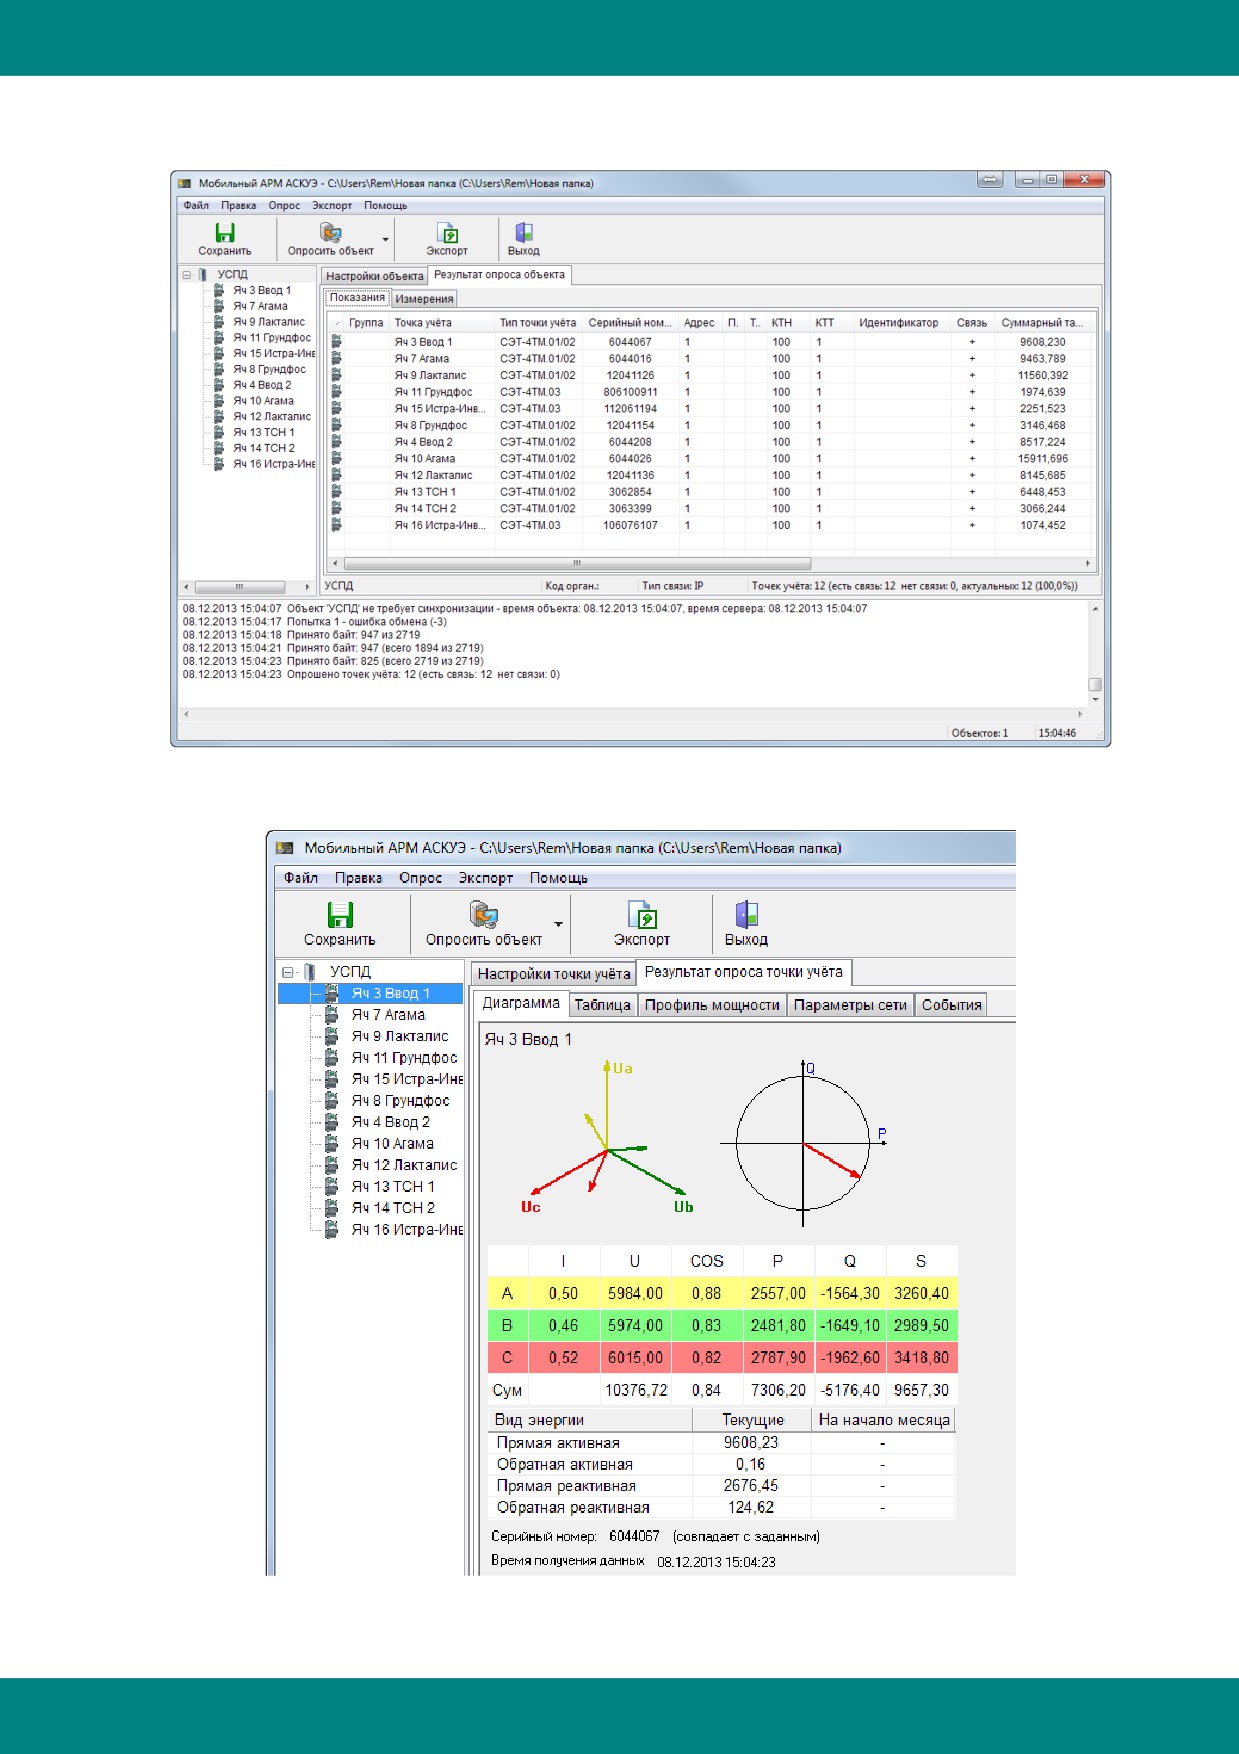Image resolution: width=1239 pixels, height=1754 pixels.
Task: Select Яч 14 ТСН 2 in upper window tree
Action: 264,448
